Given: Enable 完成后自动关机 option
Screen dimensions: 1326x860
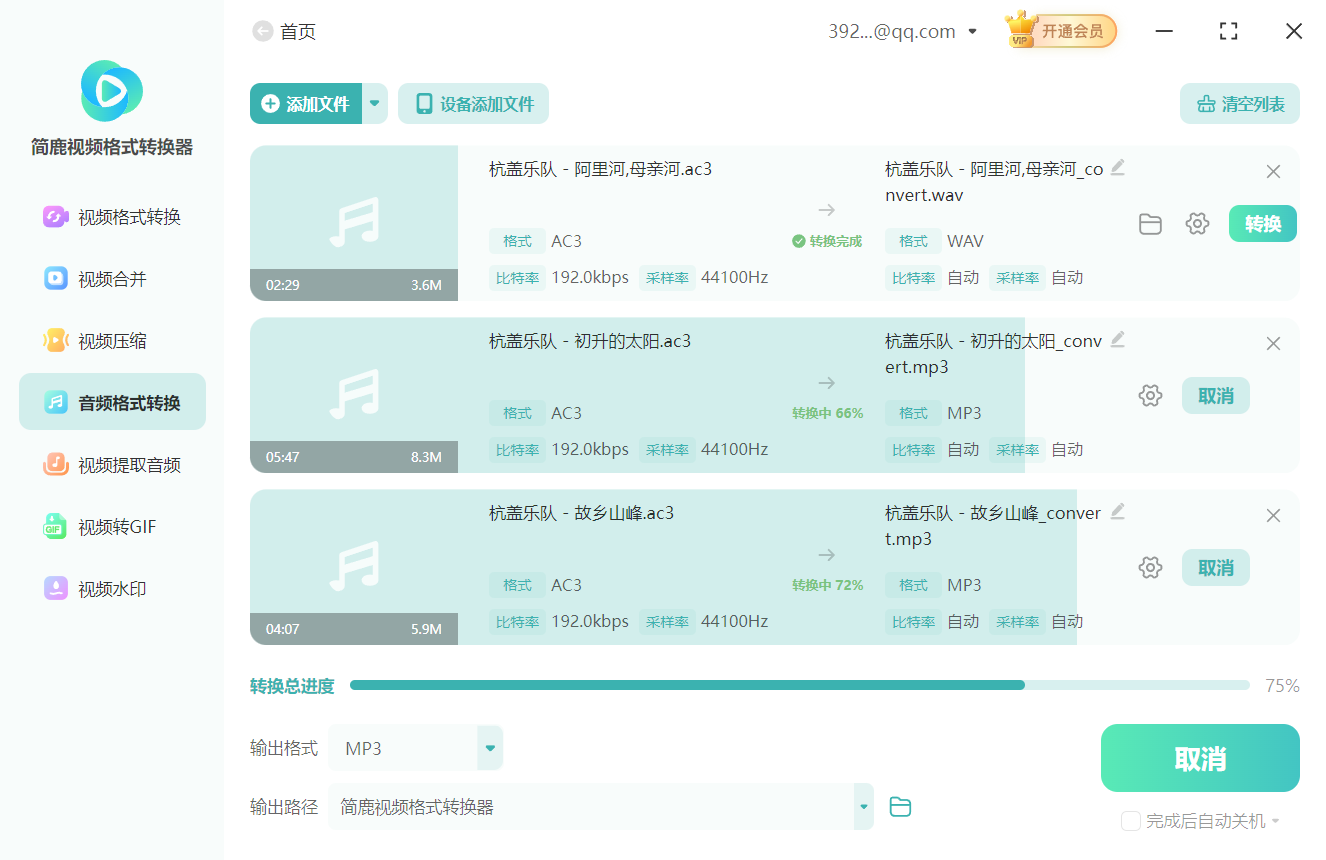Looking at the screenshot, I should click(x=1131, y=820).
